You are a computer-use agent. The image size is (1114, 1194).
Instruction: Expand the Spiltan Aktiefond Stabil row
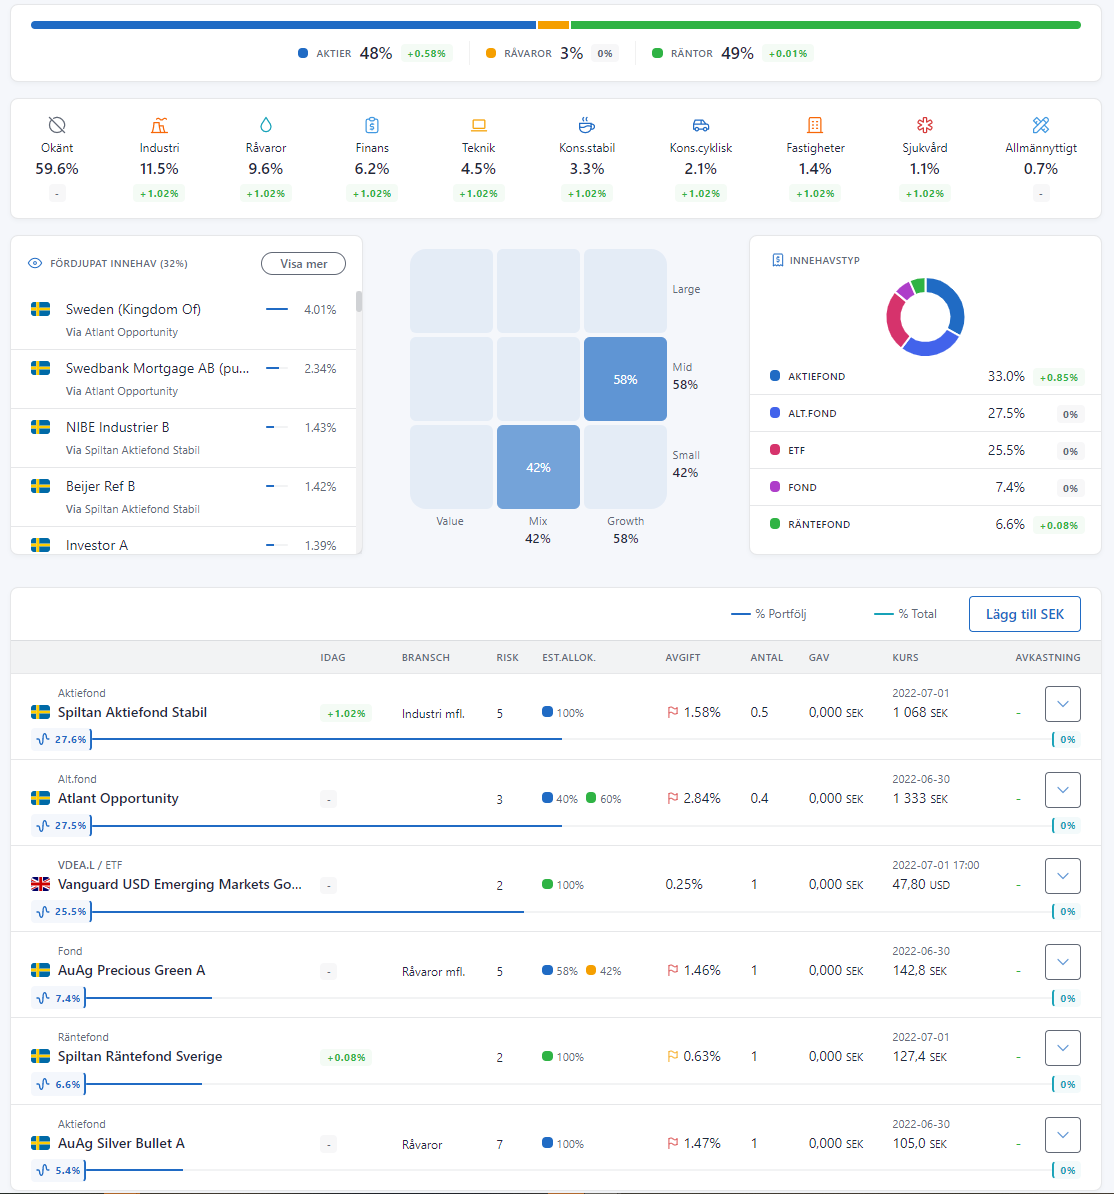click(x=1062, y=704)
